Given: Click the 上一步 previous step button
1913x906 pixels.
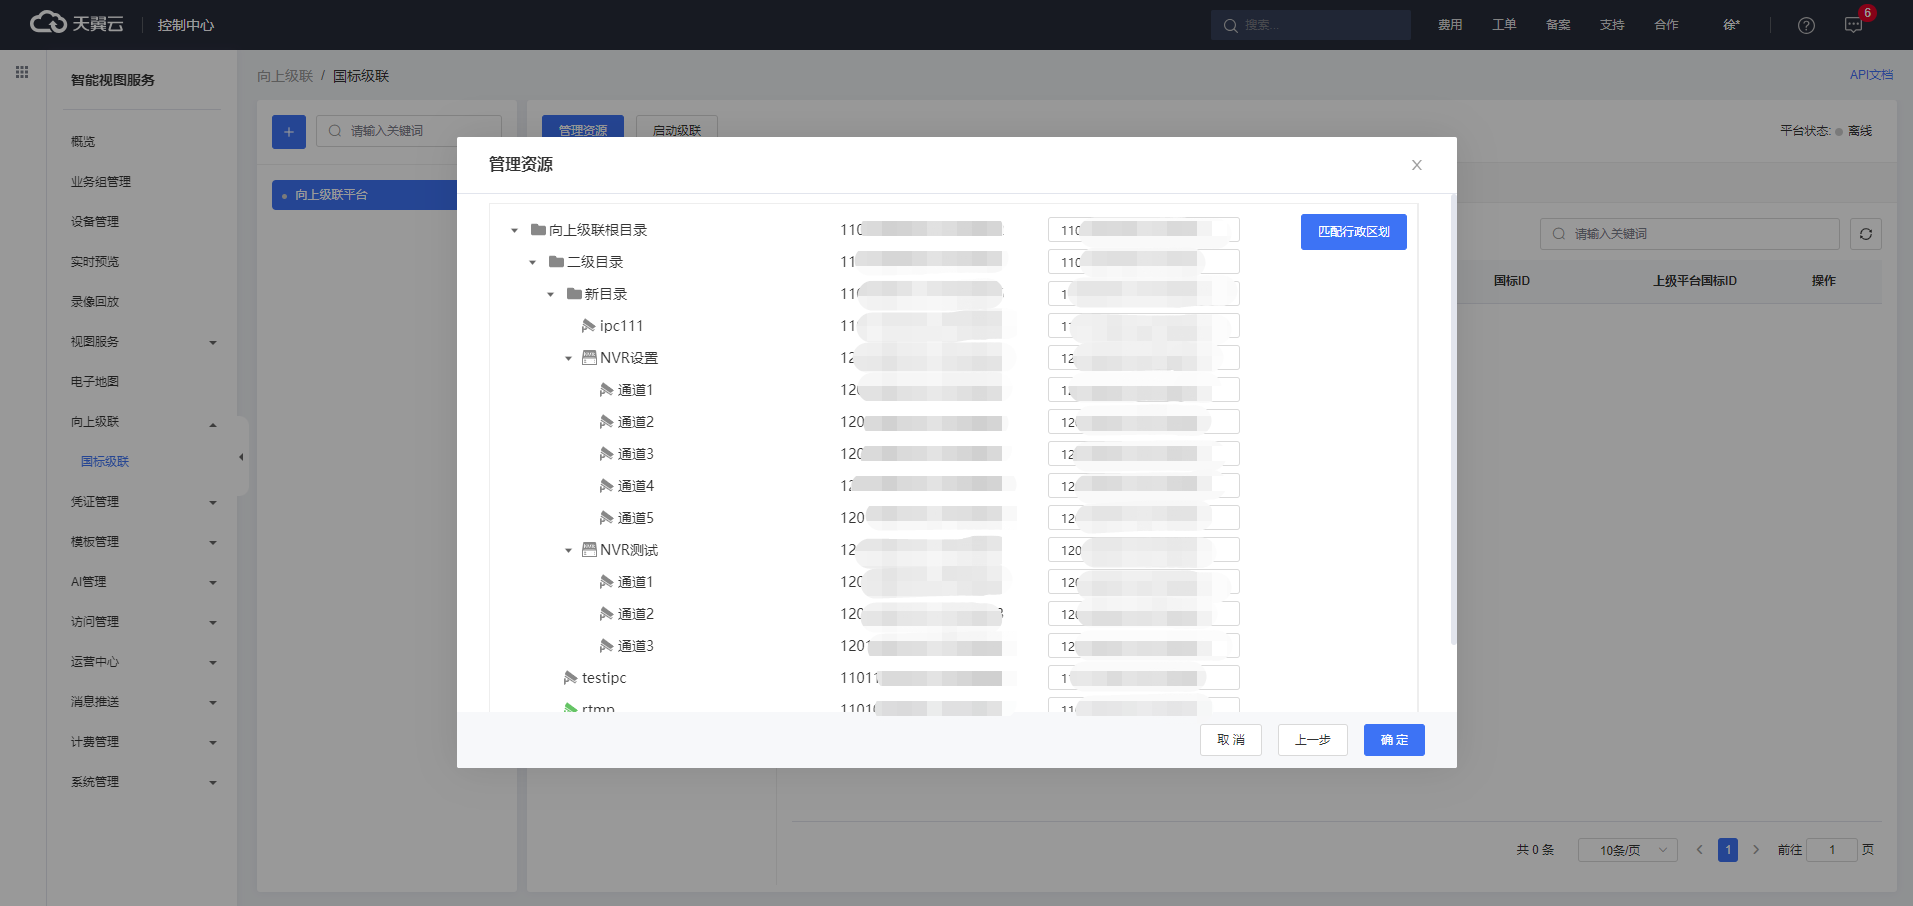Looking at the screenshot, I should pyautogui.click(x=1312, y=740).
